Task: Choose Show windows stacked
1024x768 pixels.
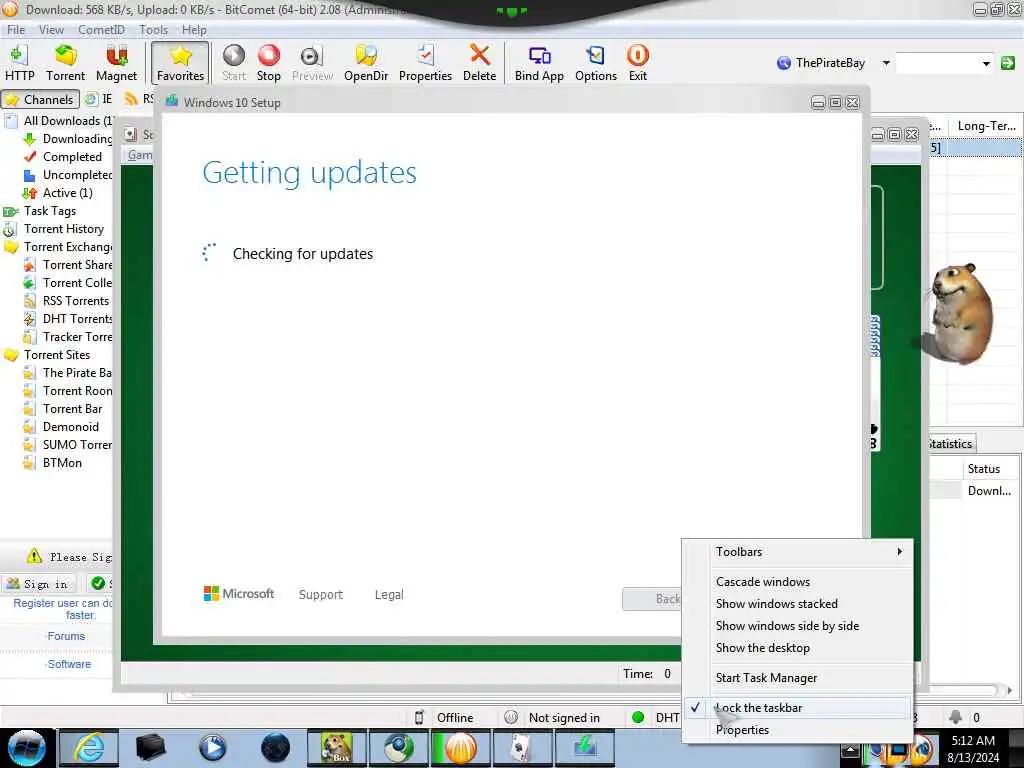Action: pyautogui.click(x=776, y=603)
